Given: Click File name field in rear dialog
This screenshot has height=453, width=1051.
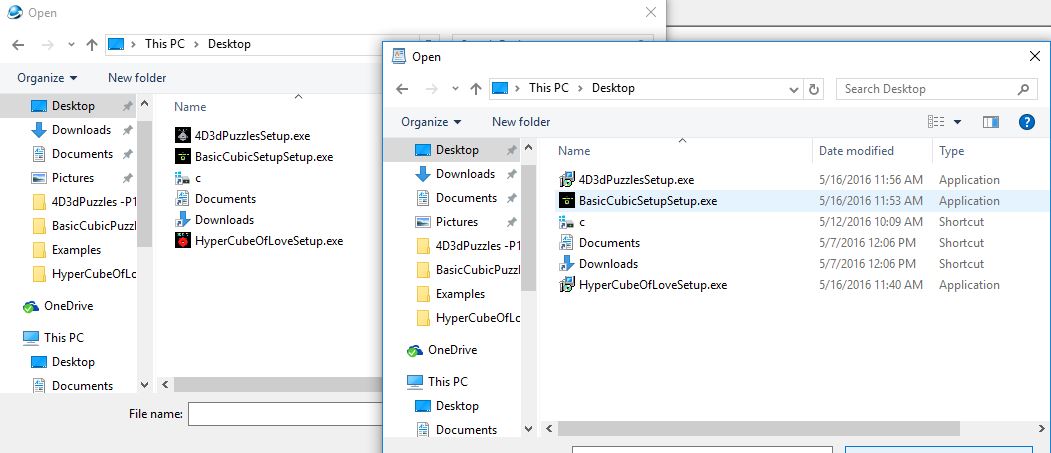Looking at the screenshot, I should pyautogui.click(x=285, y=414).
